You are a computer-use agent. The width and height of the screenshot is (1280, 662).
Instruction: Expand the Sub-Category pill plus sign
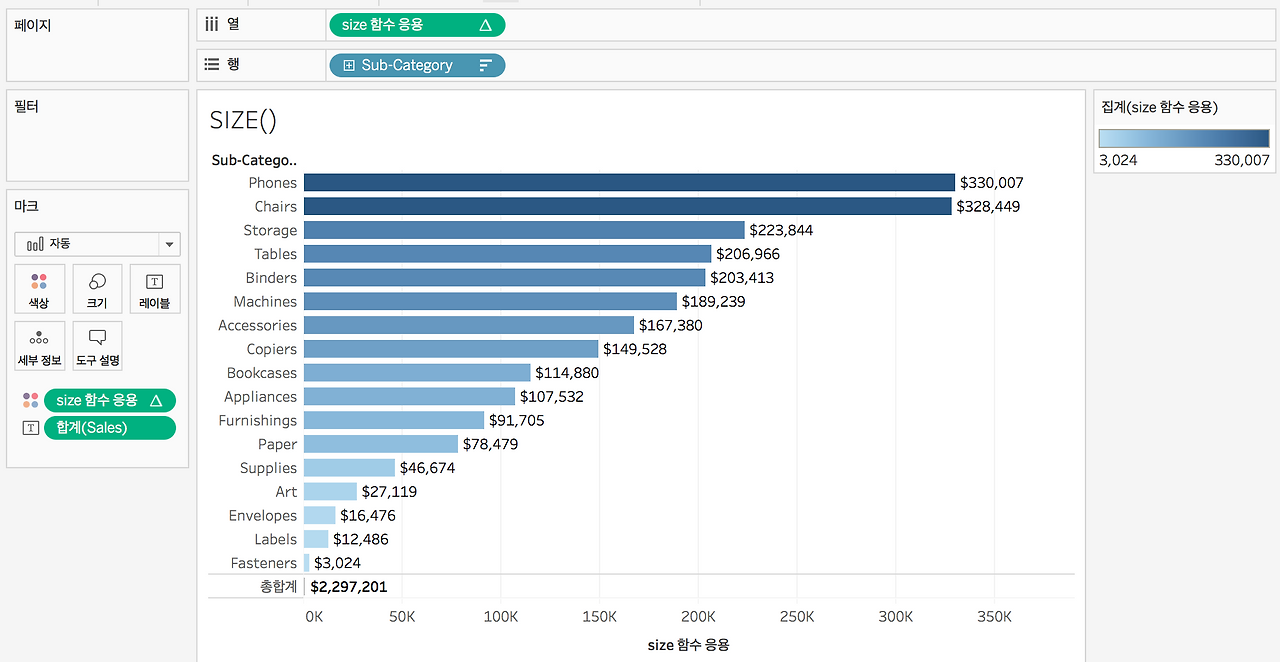349,65
